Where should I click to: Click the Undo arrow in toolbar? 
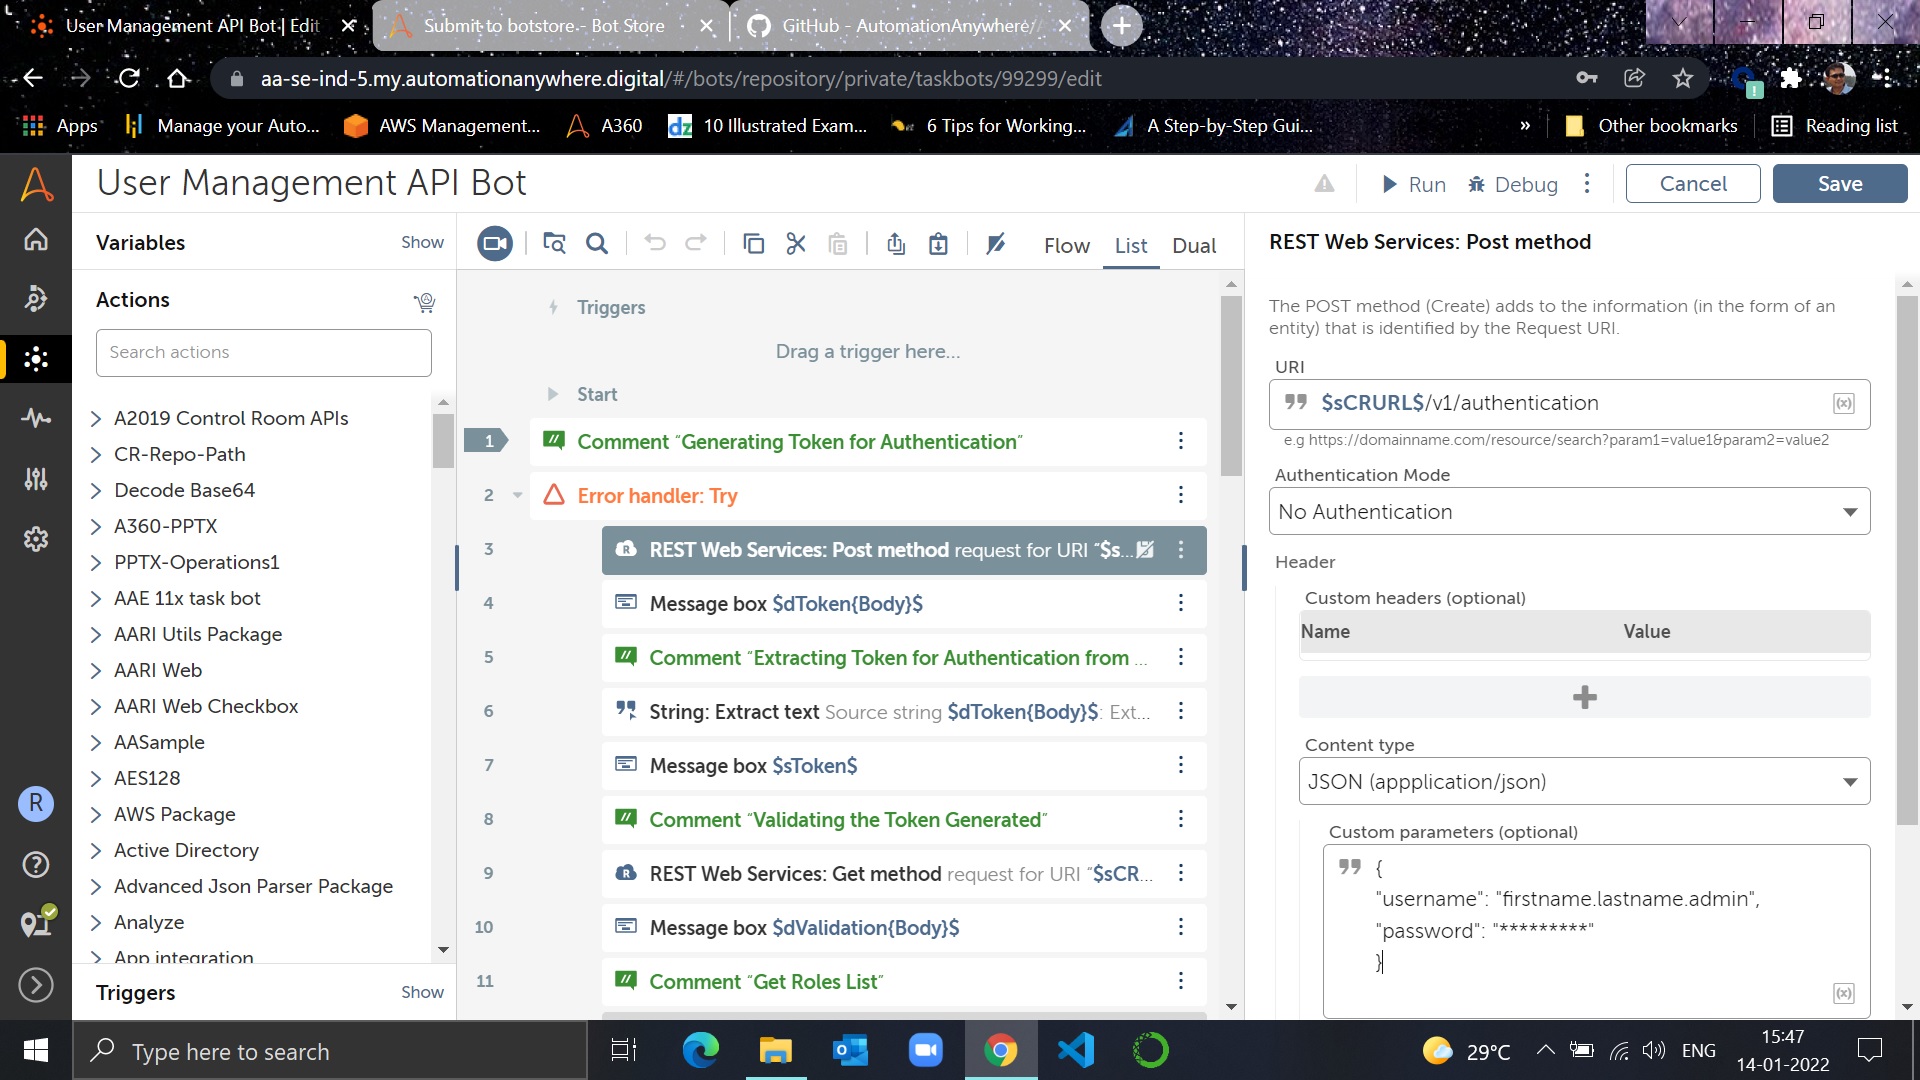[x=655, y=243]
